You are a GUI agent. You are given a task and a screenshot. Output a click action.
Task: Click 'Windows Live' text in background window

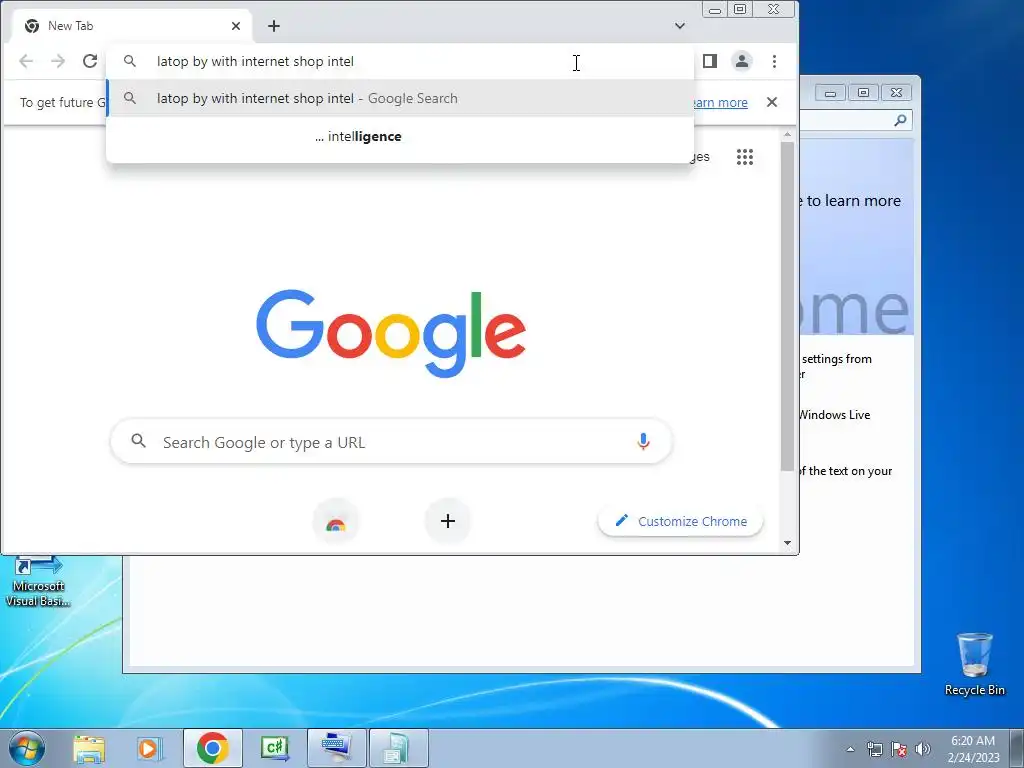(835, 415)
